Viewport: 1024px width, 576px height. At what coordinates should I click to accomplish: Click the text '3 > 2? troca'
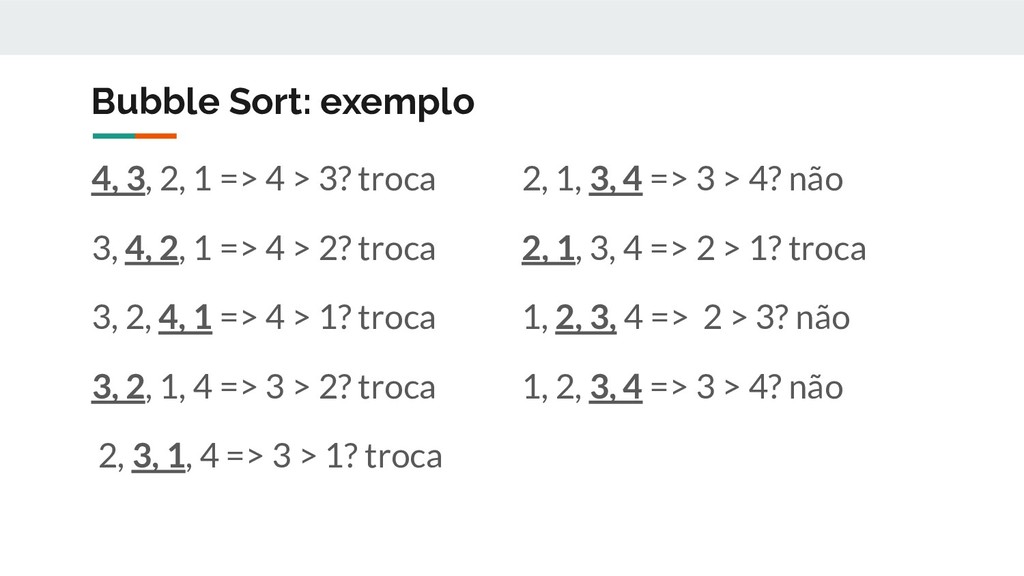point(351,387)
